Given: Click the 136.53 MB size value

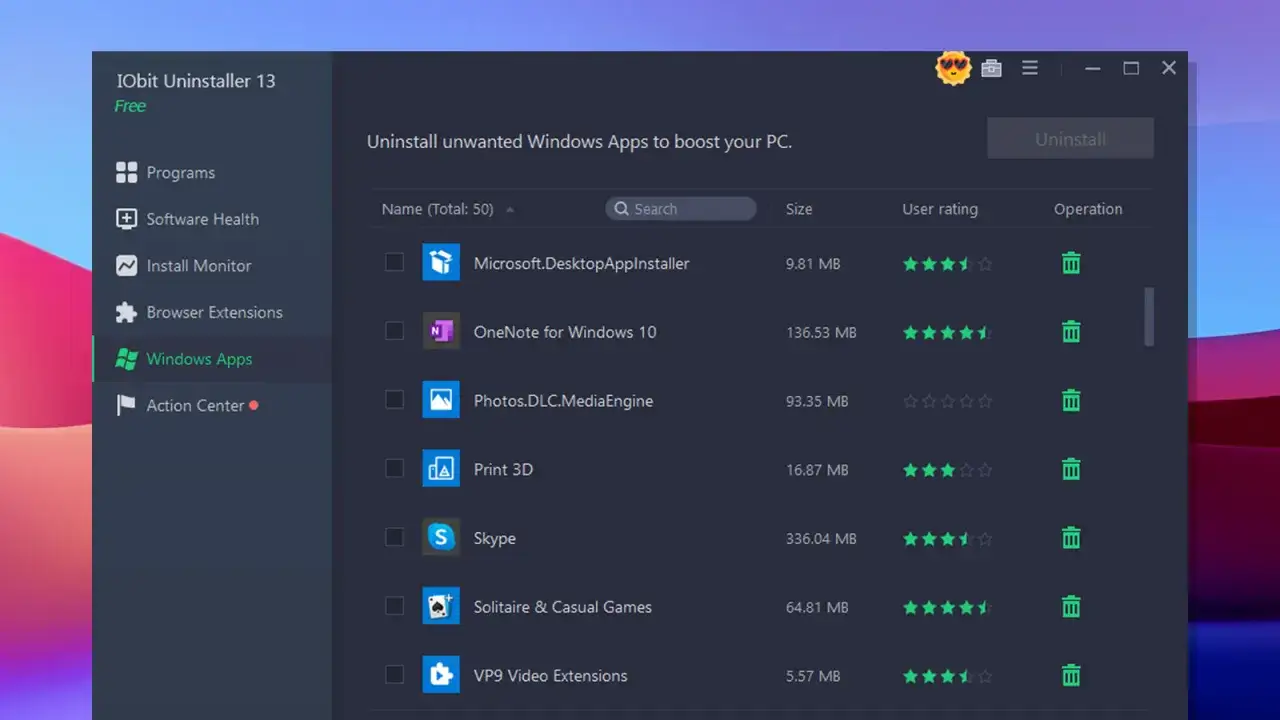Looking at the screenshot, I should click(x=821, y=332).
